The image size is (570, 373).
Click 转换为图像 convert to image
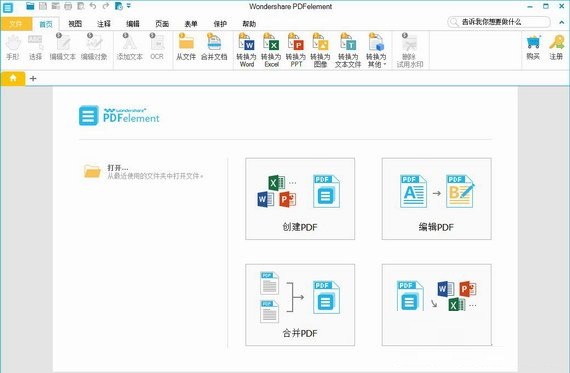pos(320,51)
